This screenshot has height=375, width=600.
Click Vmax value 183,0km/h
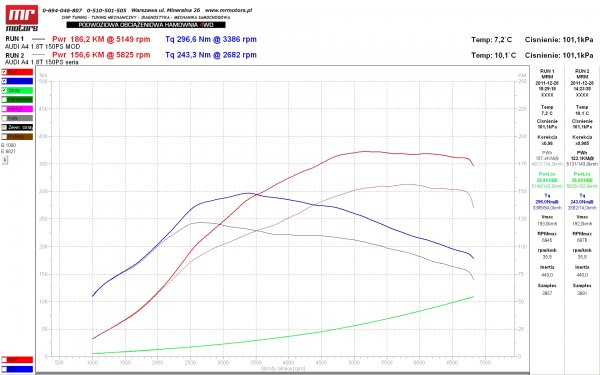coord(547,223)
